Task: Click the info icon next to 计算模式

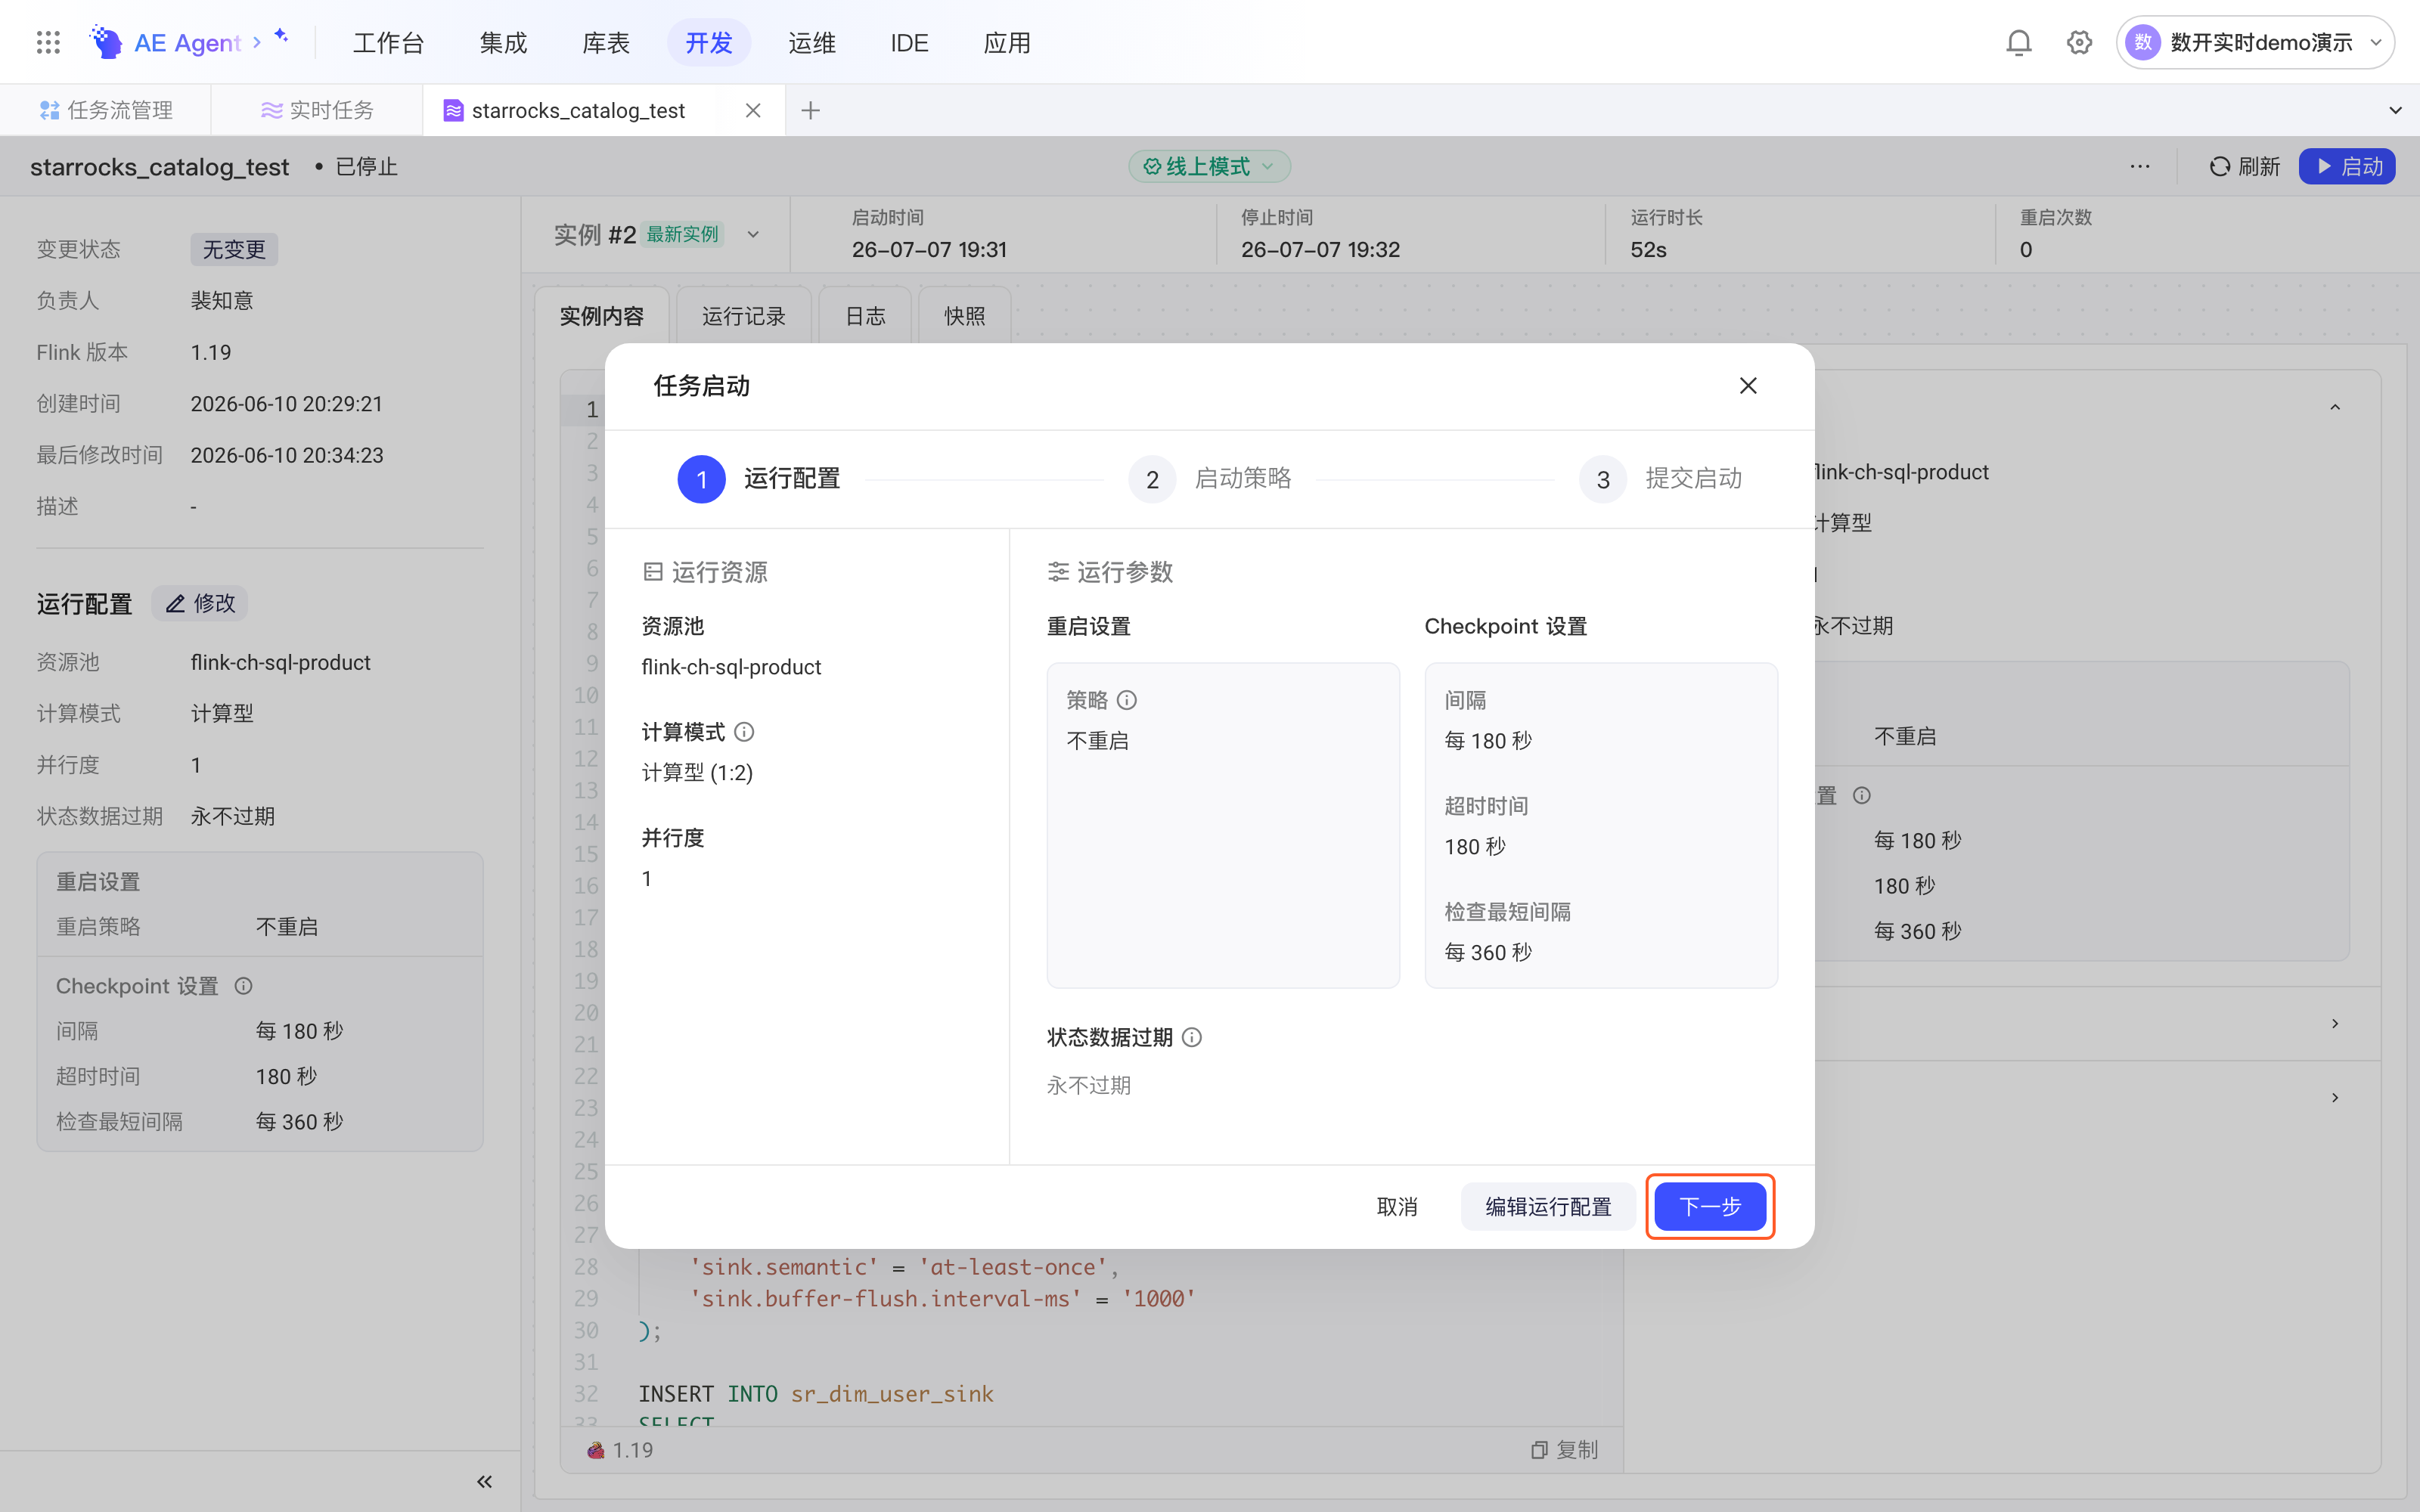Action: pyautogui.click(x=744, y=732)
